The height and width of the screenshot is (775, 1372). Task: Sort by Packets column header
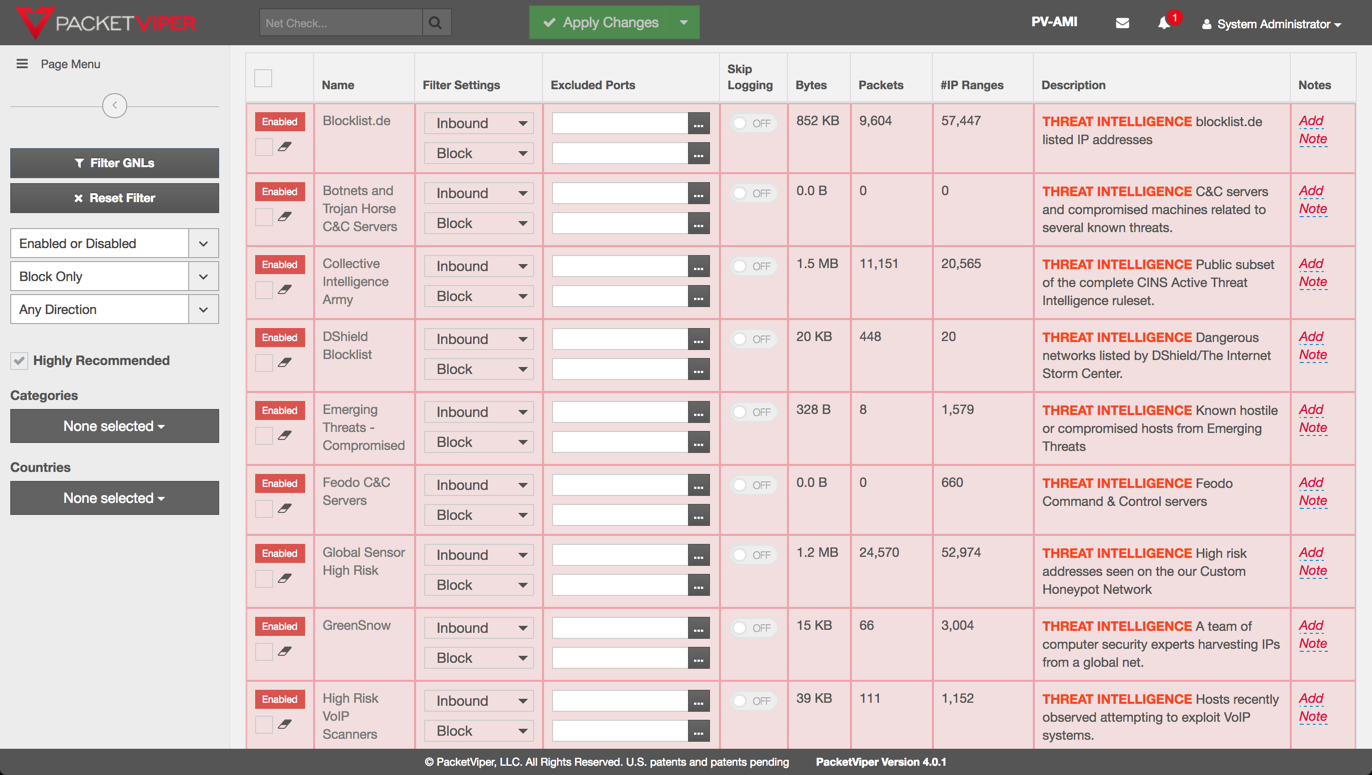click(x=881, y=85)
